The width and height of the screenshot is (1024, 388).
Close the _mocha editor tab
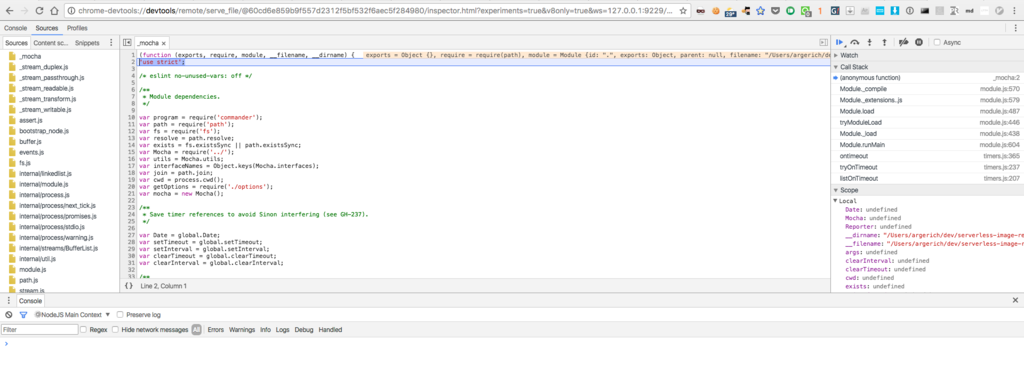click(165, 42)
